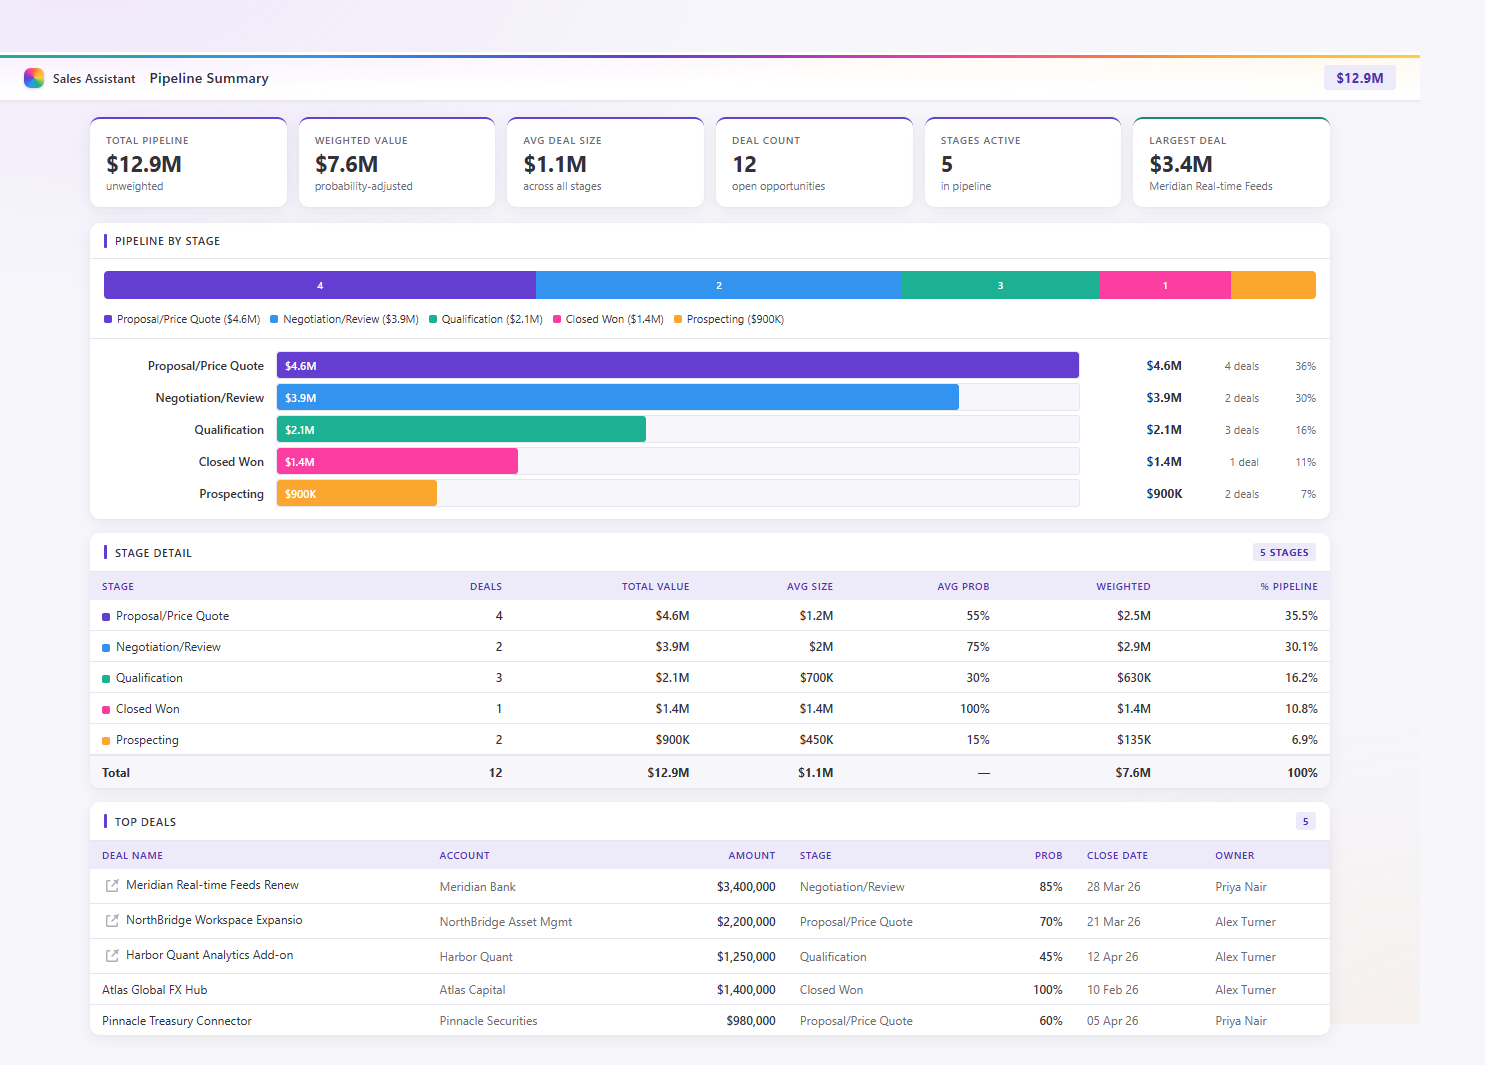This screenshot has height=1065, width=1485.
Task: Click legend entry Qualification ($2.1M)
Action: pyautogui.click(x=486, y=319)
